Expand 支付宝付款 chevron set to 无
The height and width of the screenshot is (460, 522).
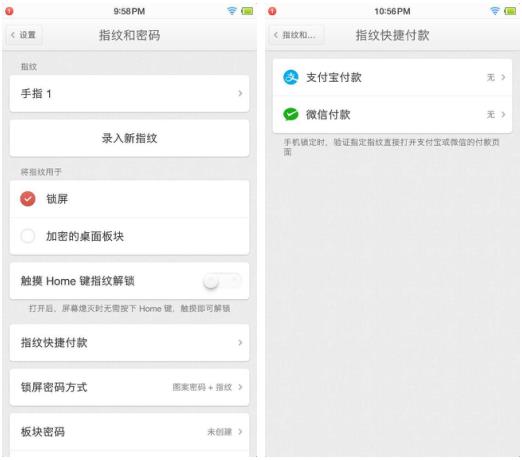click(503, 77)
